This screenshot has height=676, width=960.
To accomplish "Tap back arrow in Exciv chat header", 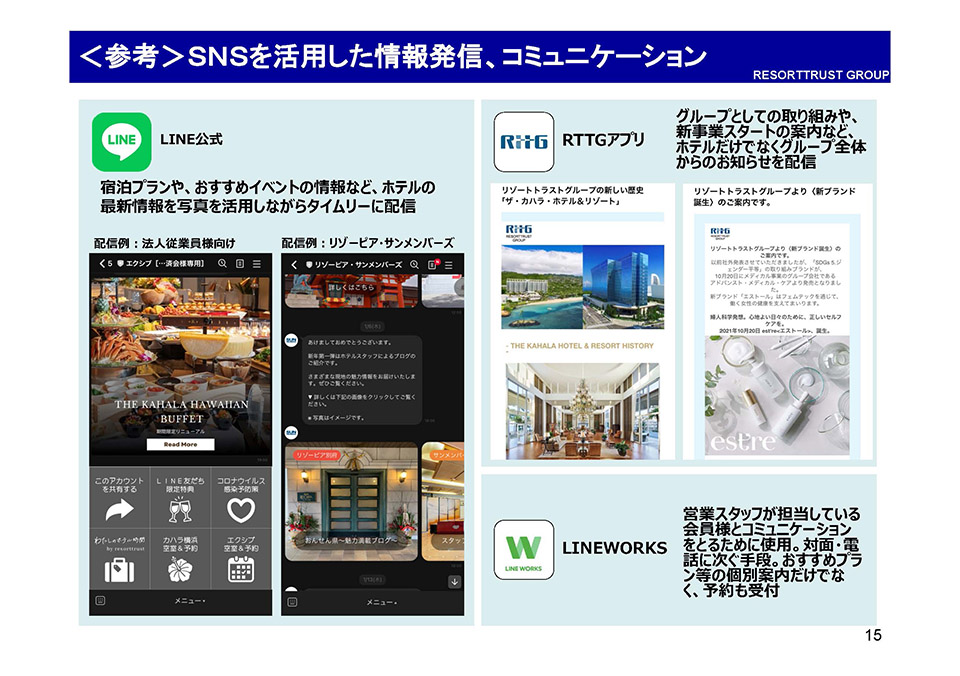I will coord(103,263).
